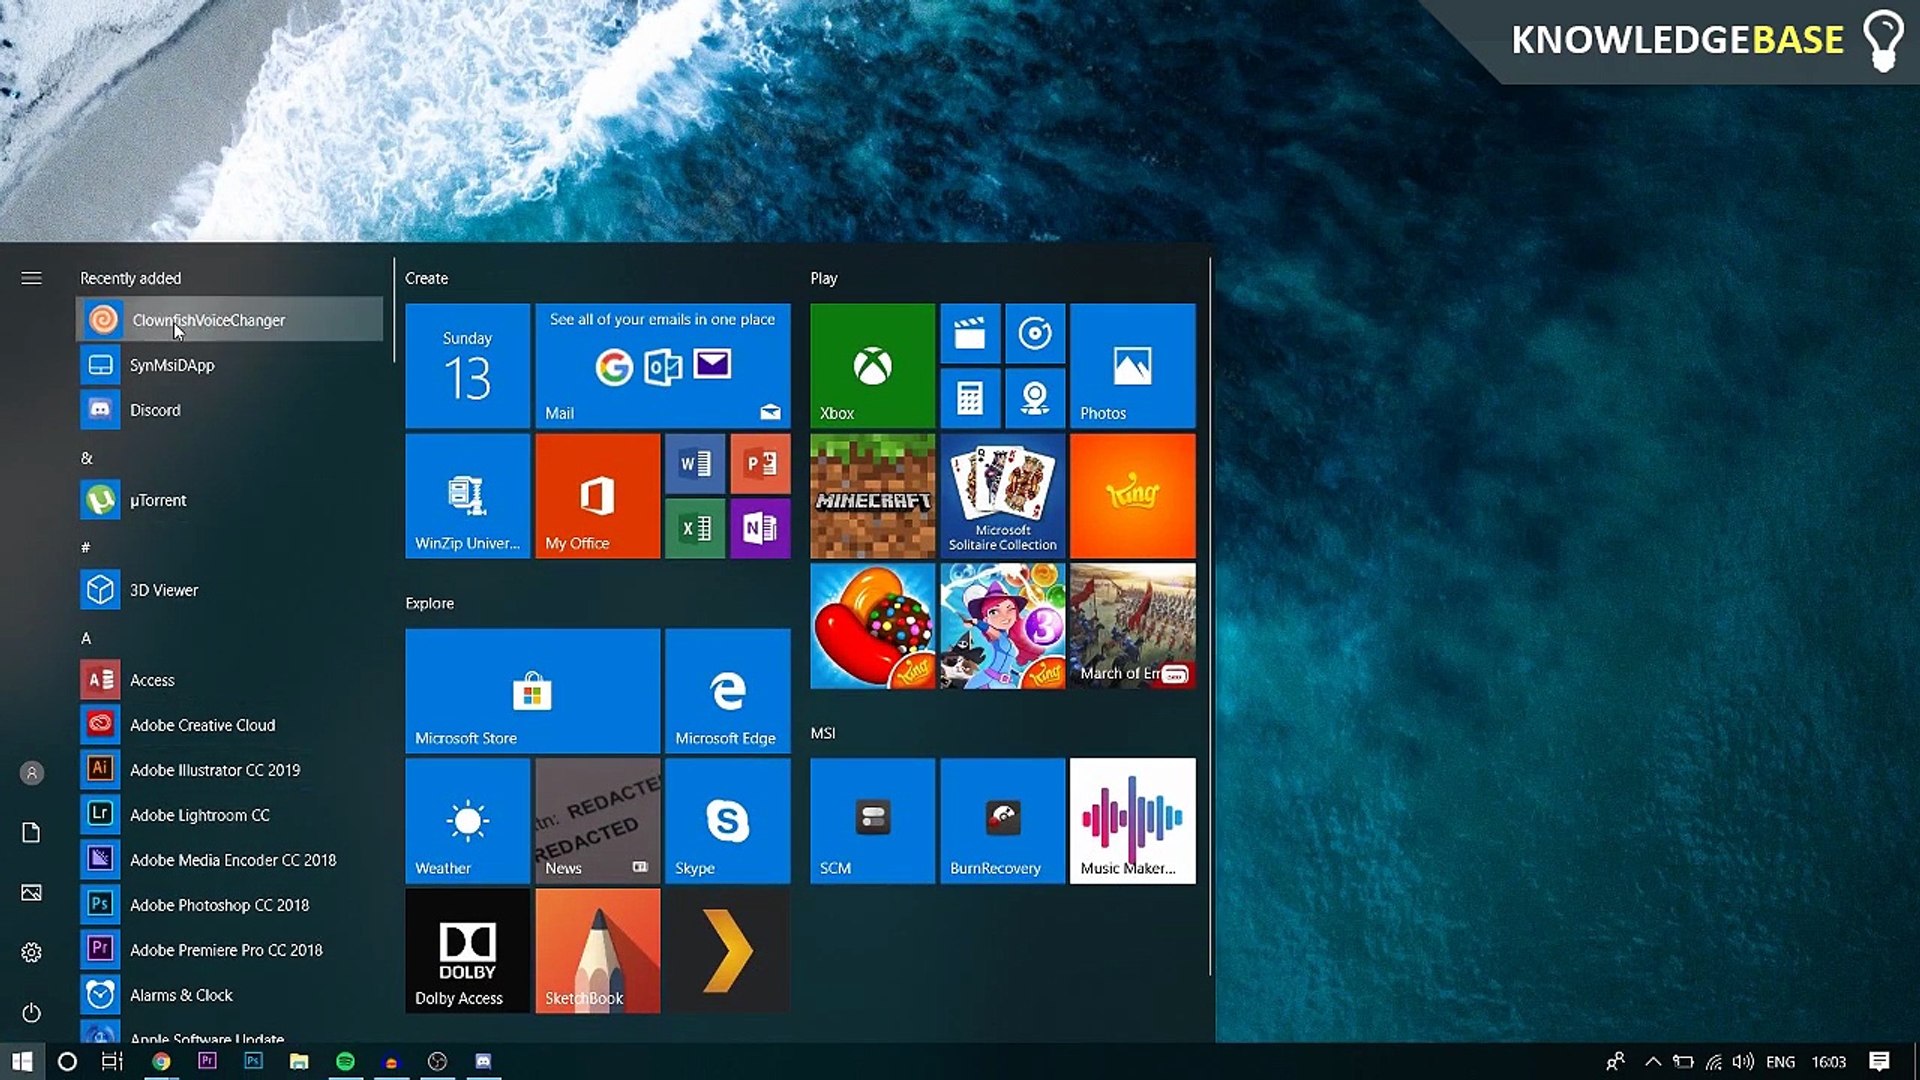Open Spotify from the taskbar
The height and width of the screenshot is (1080, 1920).
click(x=345, y=1062)
